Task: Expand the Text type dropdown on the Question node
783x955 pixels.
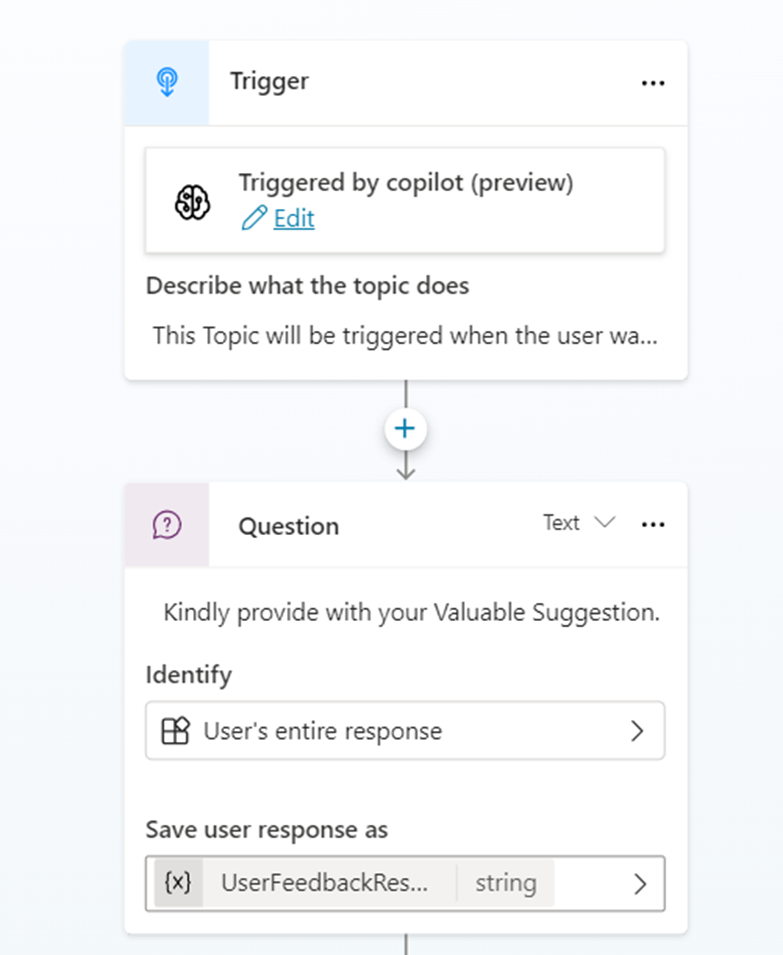Action: [x=579, y=523]
